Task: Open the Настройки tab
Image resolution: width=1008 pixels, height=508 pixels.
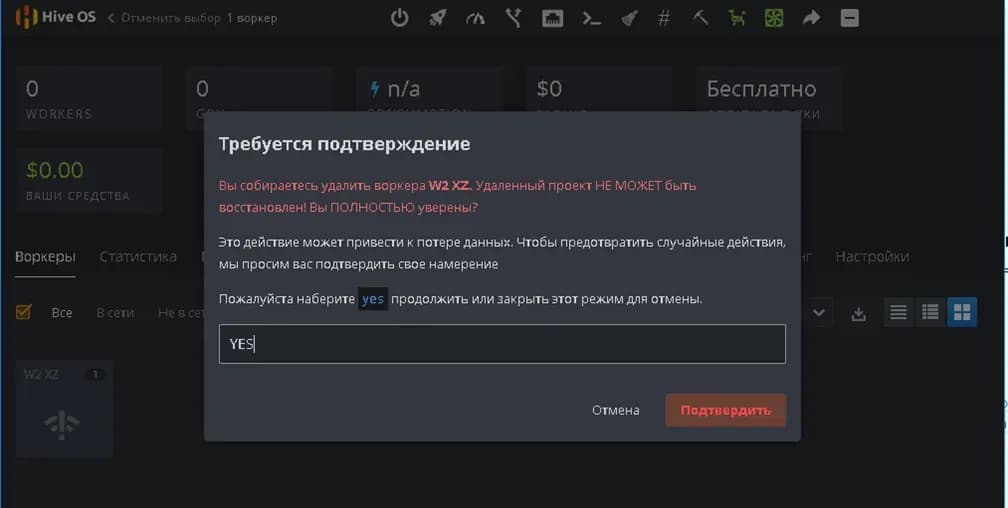Action: 872,257
